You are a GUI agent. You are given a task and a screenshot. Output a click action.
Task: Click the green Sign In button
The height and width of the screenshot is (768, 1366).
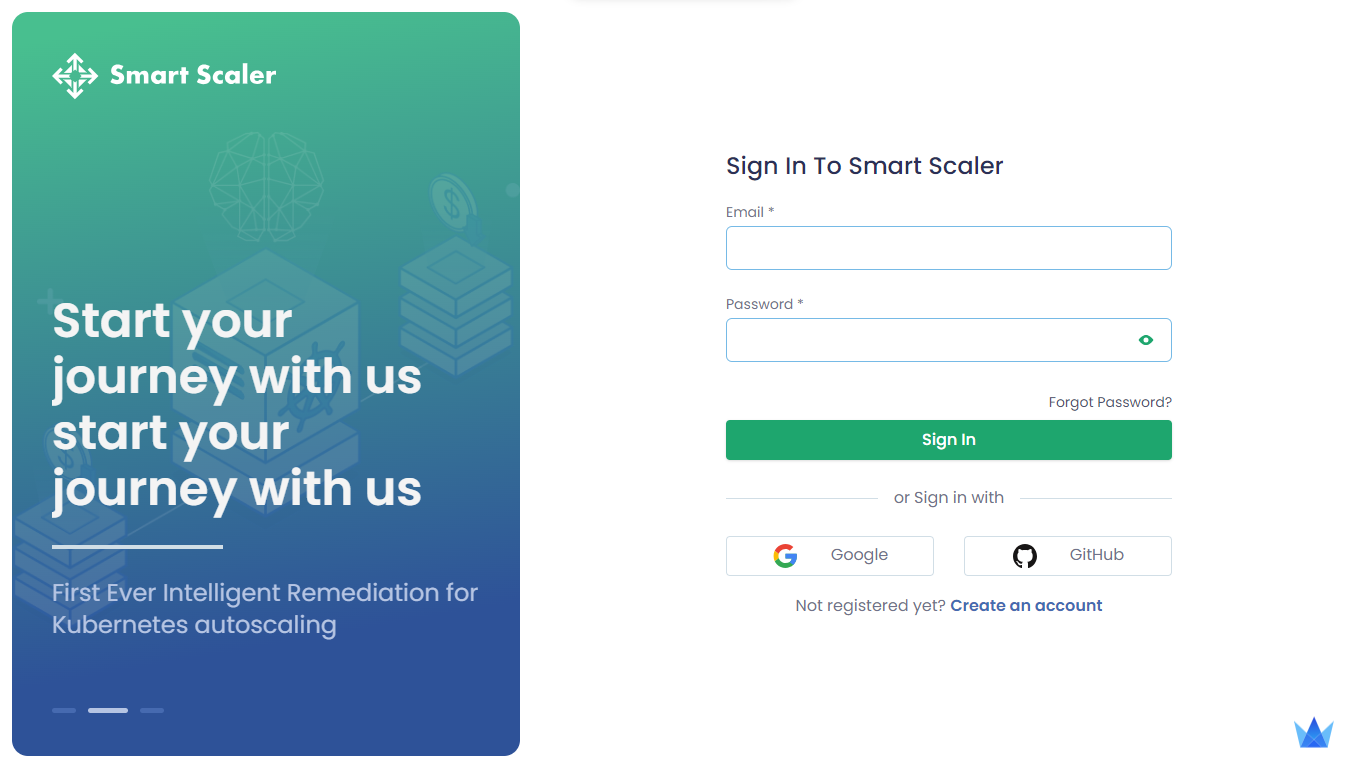pyautogui.click(x=948, y=440)
